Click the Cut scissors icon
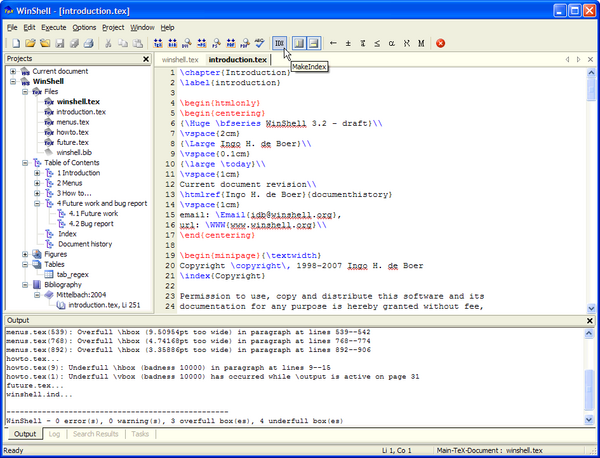Viewport: 600px width, 458px height. (108, 43)
